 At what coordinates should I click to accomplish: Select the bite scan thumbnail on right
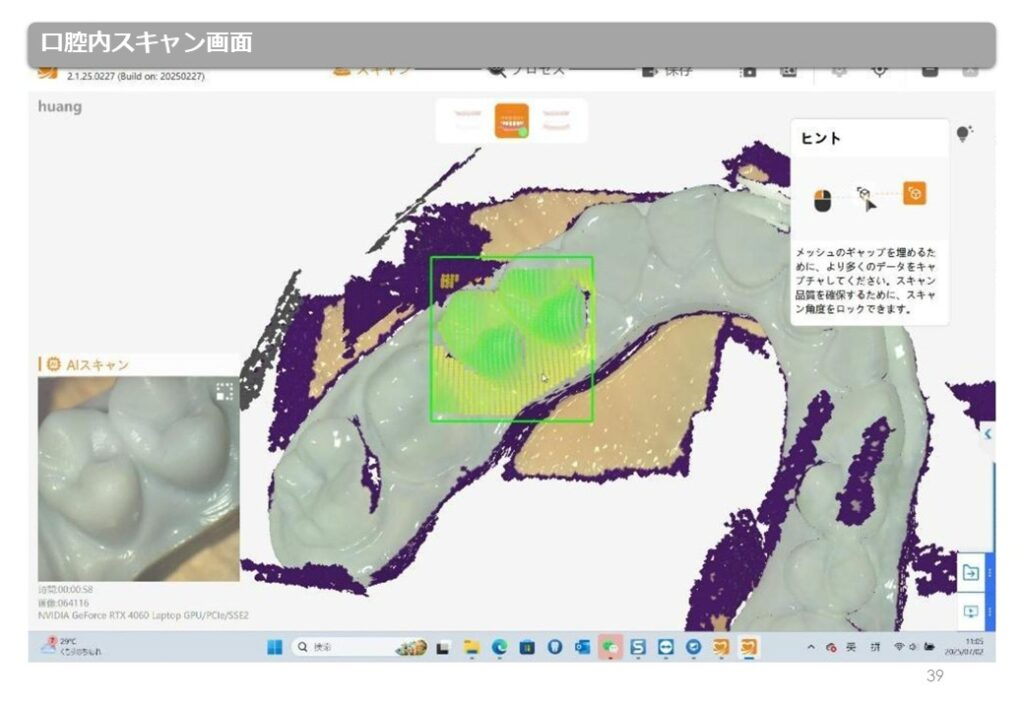(558, 121)
